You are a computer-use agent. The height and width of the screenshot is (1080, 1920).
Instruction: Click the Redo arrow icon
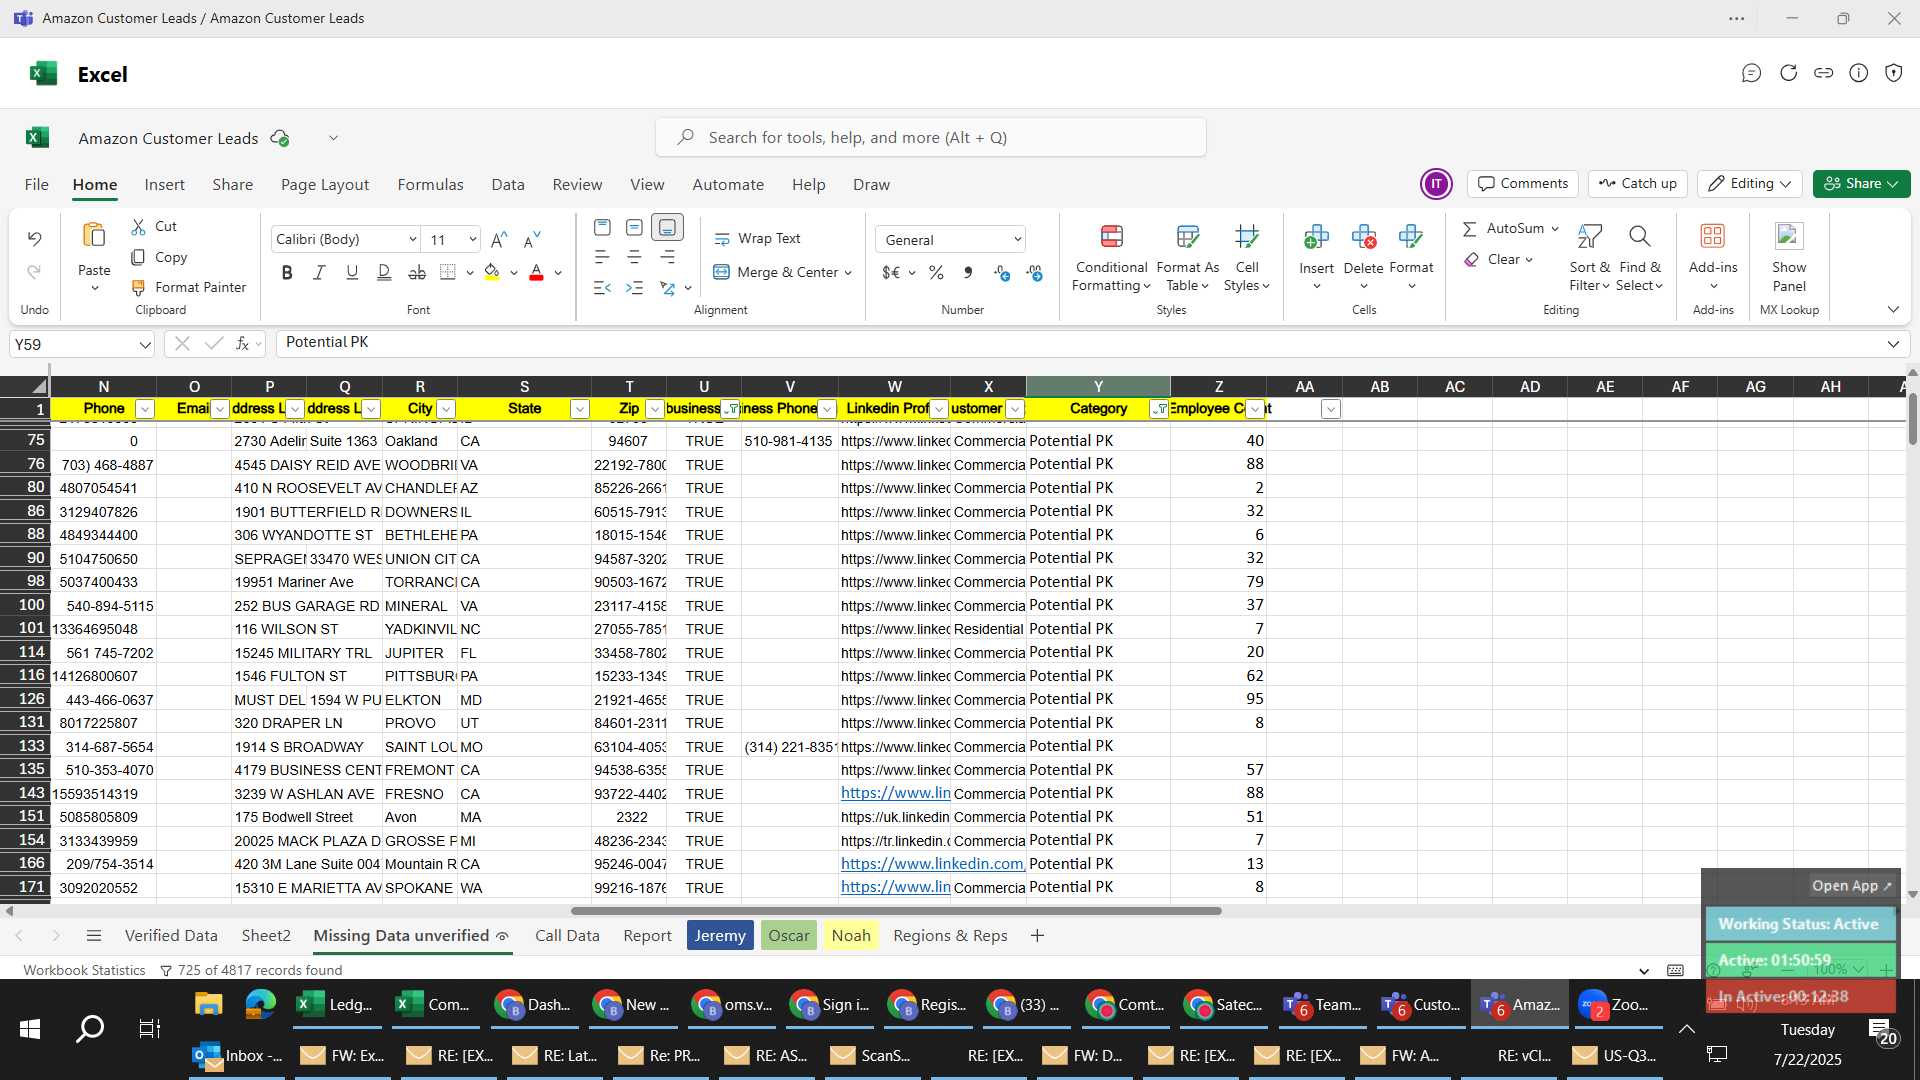[34, 272]
